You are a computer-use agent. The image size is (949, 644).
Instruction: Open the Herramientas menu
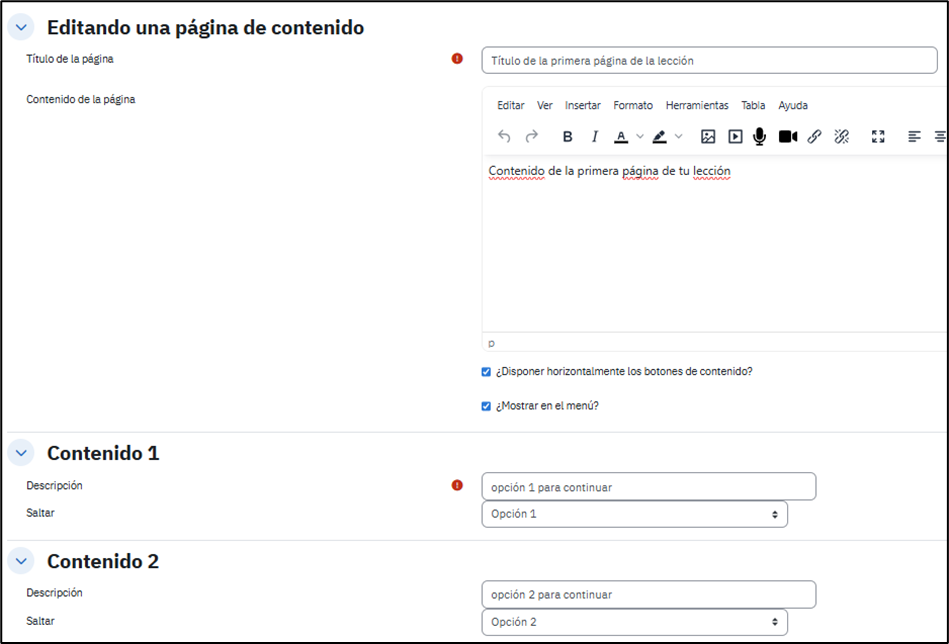pyautogui.click(x=697, y=106)
